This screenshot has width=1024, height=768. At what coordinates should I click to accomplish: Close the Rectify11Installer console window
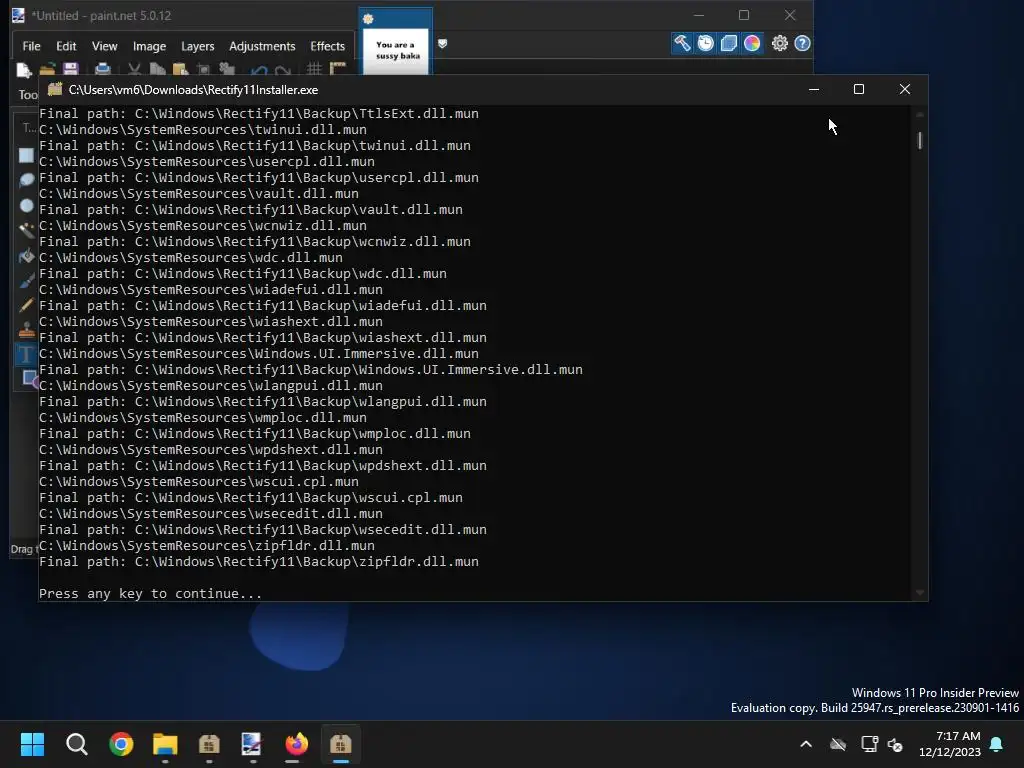click(x=904, y=89)
